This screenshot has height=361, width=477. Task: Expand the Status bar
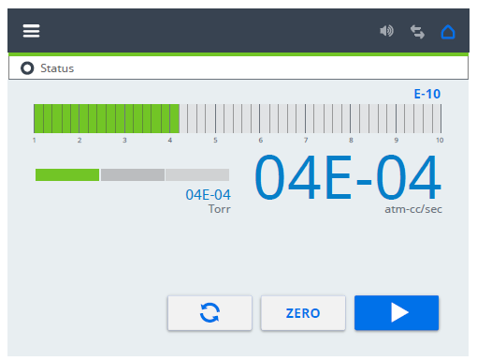[238, 68]
